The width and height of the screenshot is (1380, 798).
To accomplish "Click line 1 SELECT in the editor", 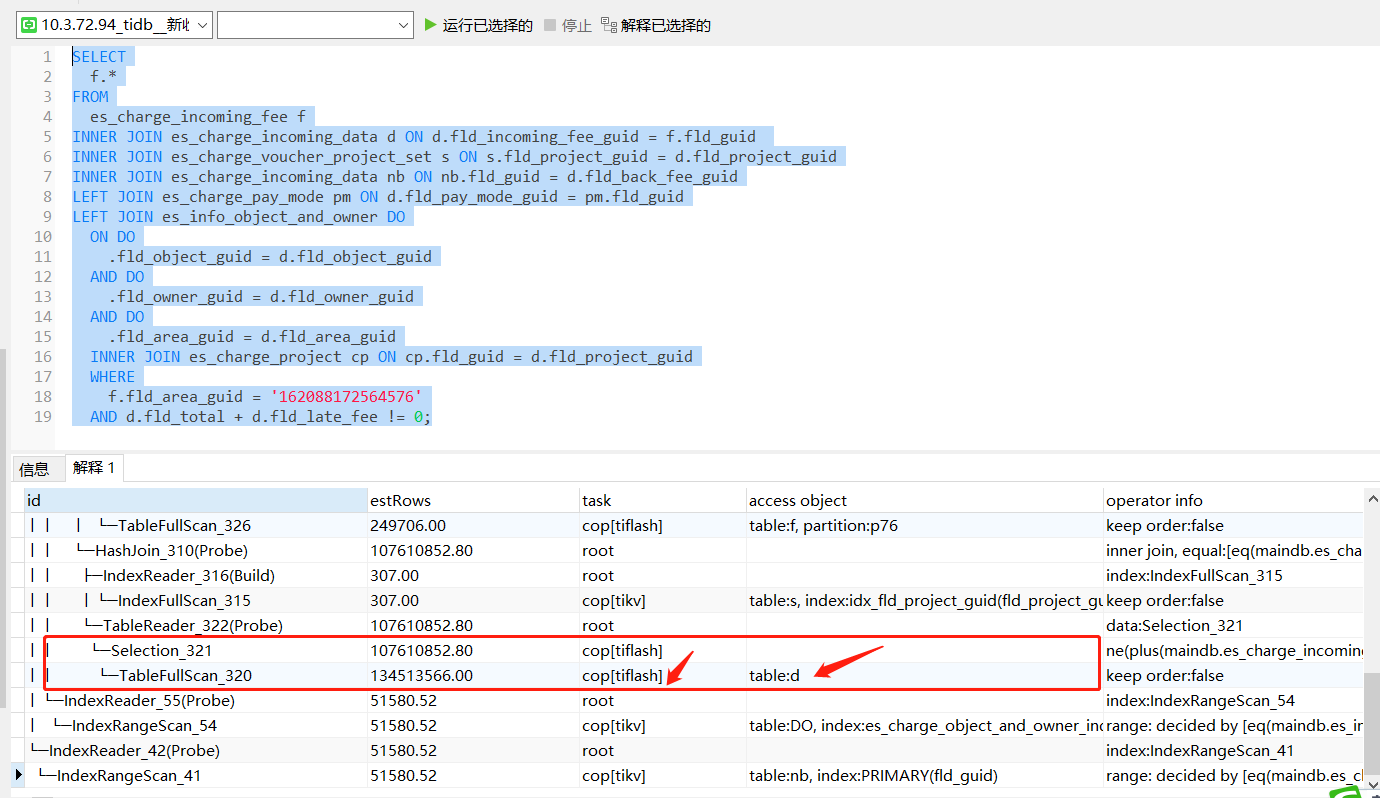I will click(x=99, y=56).
